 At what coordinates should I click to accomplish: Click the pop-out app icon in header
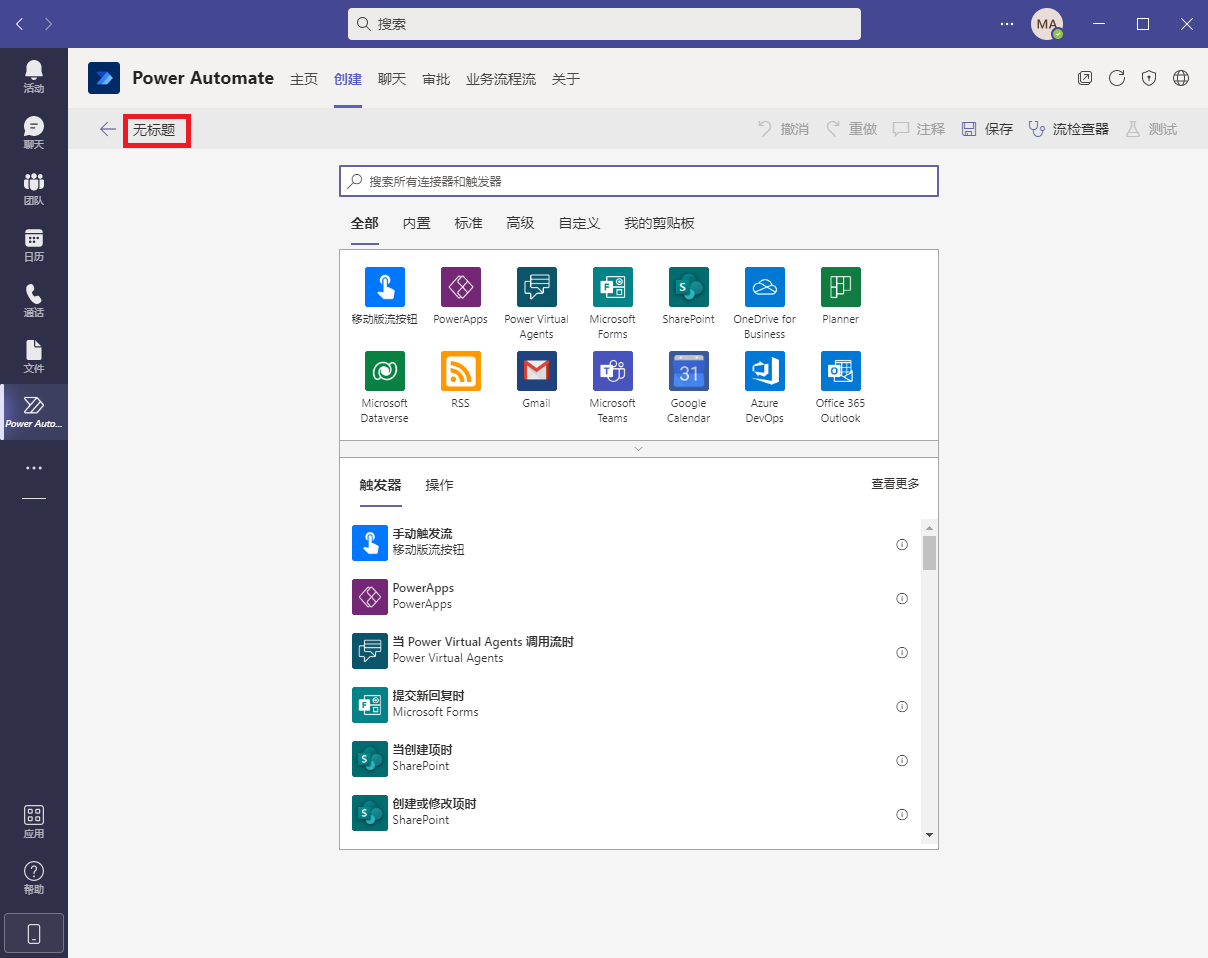[1085, 78]
